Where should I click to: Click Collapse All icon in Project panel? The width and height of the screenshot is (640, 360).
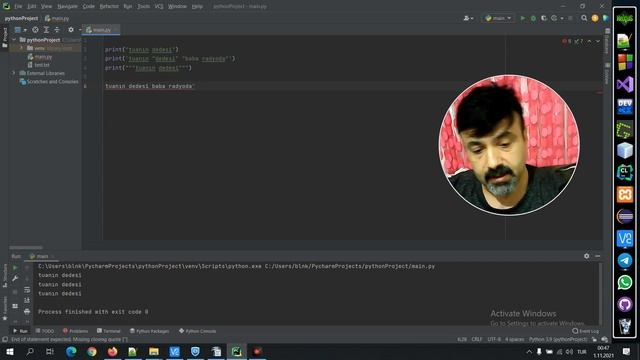(57, 30)
